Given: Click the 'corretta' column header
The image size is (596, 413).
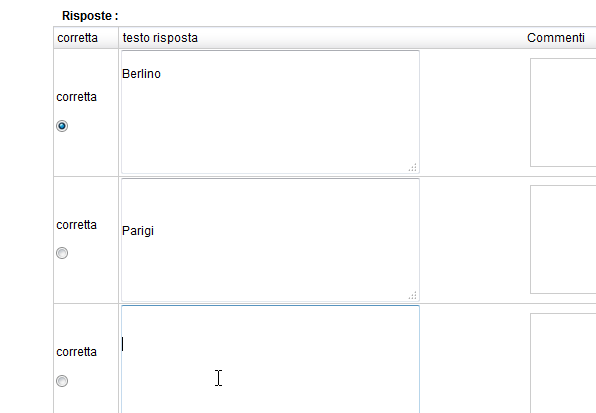Looking at the screenshot, I should pos(78,38).
